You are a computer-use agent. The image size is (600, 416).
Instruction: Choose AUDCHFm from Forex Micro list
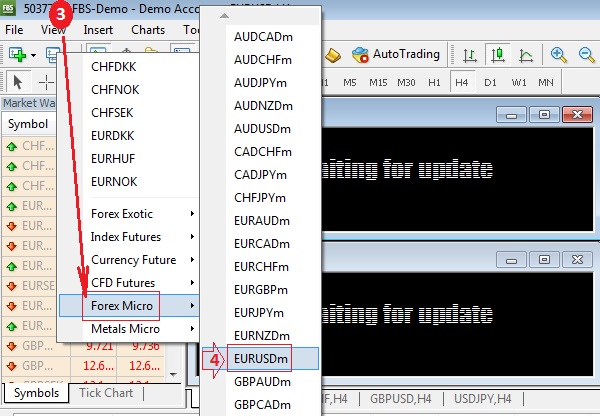pos(260,60)
